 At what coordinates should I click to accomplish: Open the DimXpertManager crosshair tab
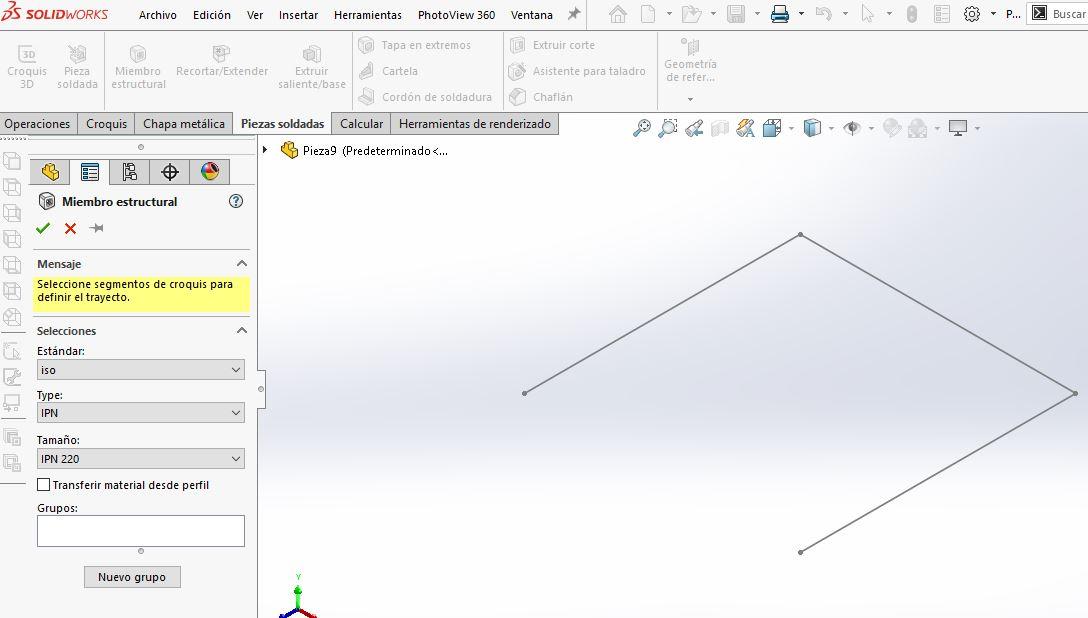170,172
